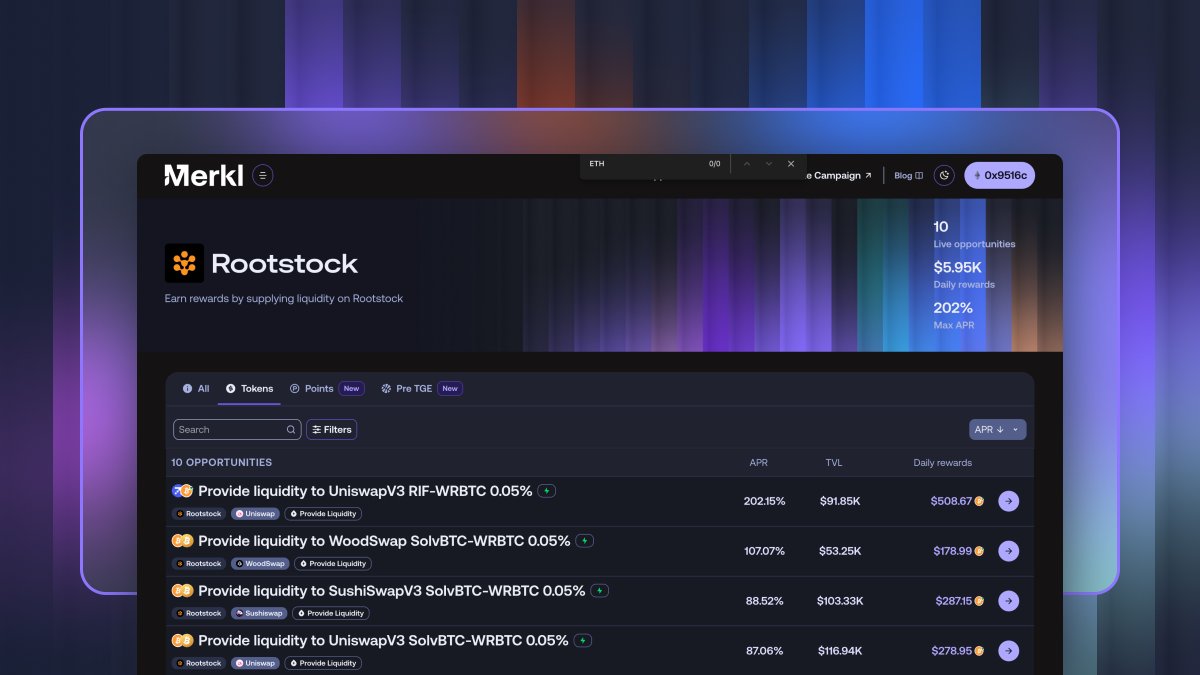Open UniswapV3 SolvBTC-WRBTC 0.05% opportunity title
1200x675 pixels.
[383, 641]
